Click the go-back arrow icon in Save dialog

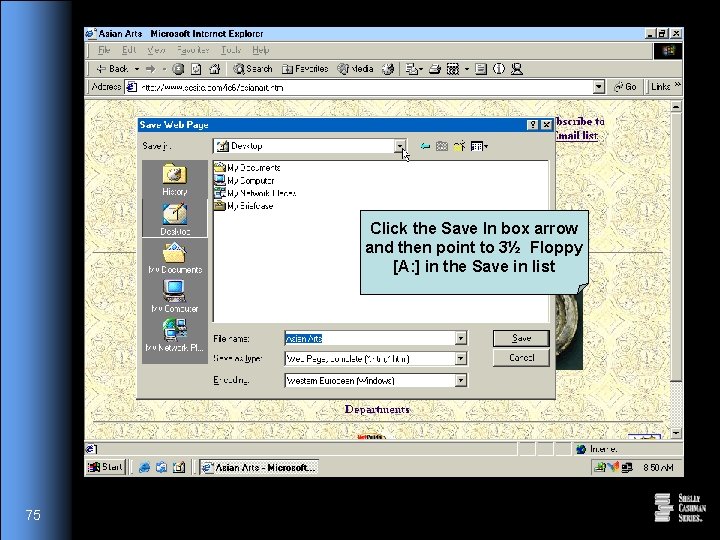pyautogui.click(x=425, y=146)
